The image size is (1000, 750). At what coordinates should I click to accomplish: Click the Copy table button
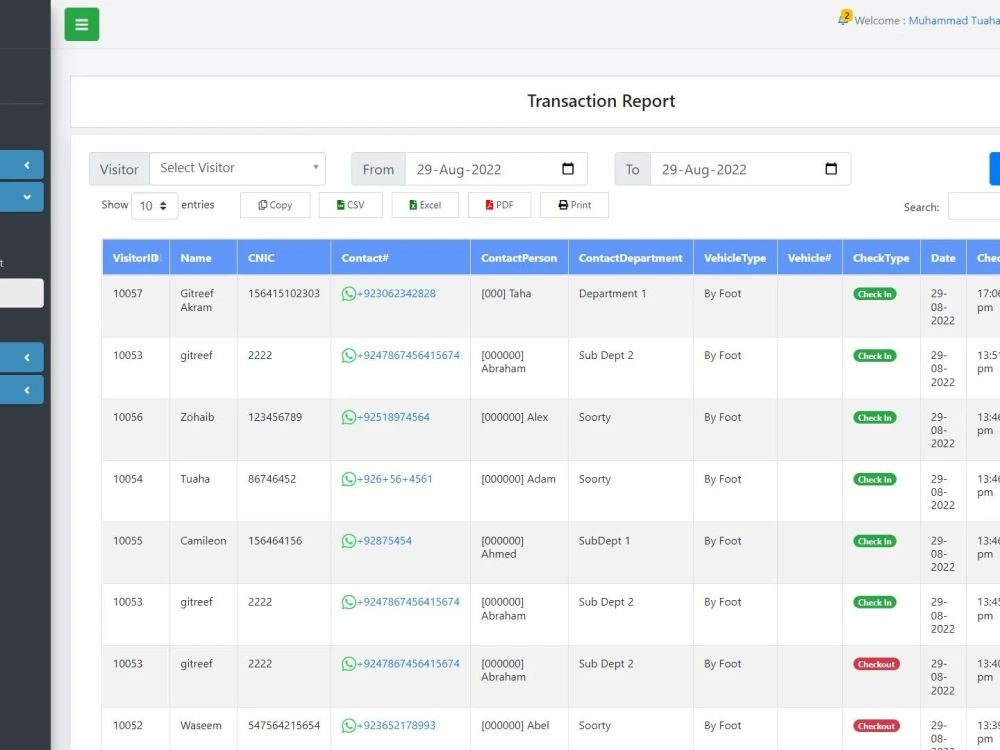274,204
